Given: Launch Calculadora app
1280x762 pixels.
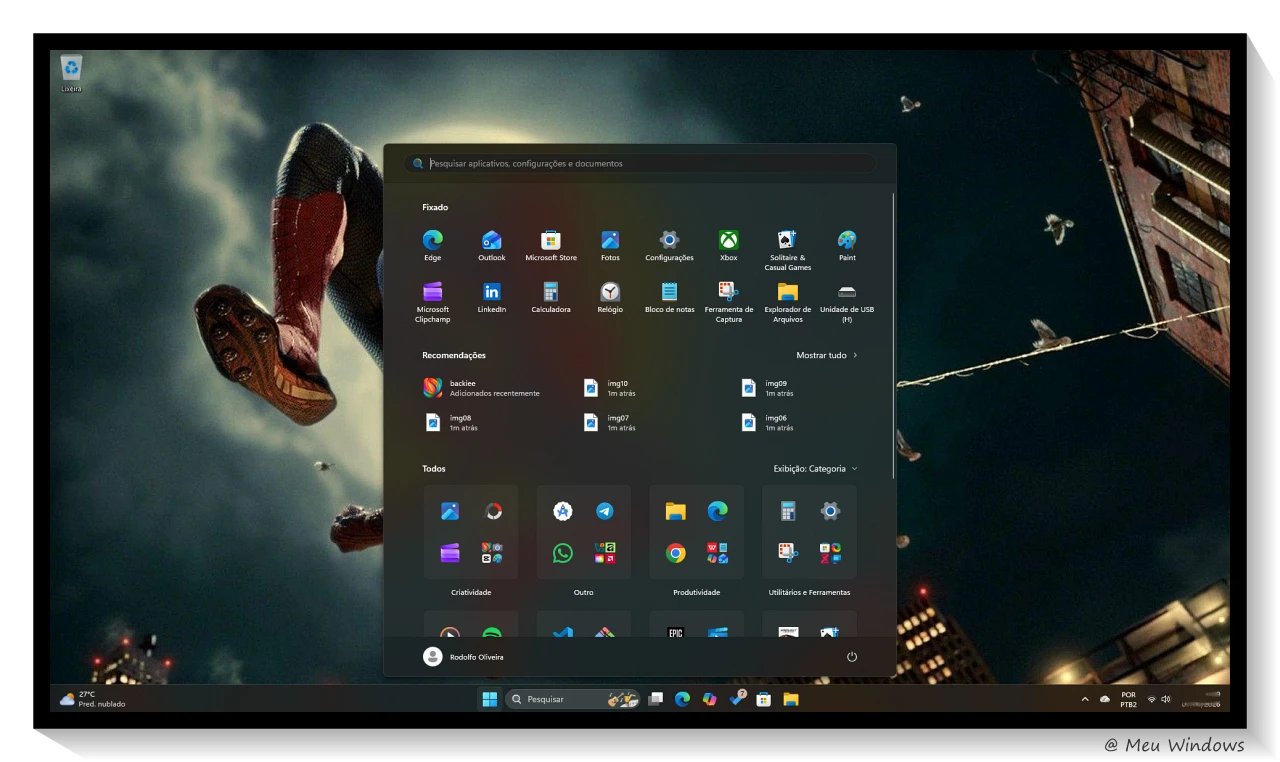Looking at the screenshot, I should (551, 293).
